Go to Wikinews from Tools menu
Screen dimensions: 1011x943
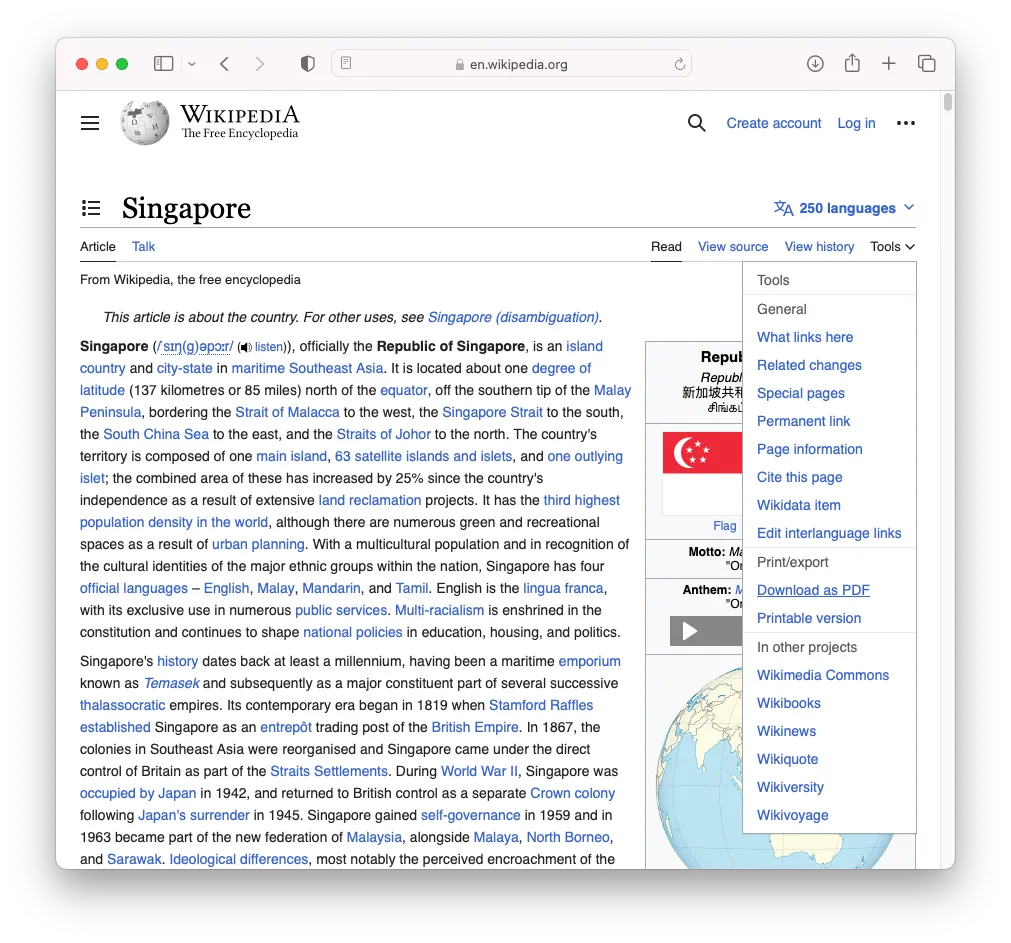[x=786, y=731]
